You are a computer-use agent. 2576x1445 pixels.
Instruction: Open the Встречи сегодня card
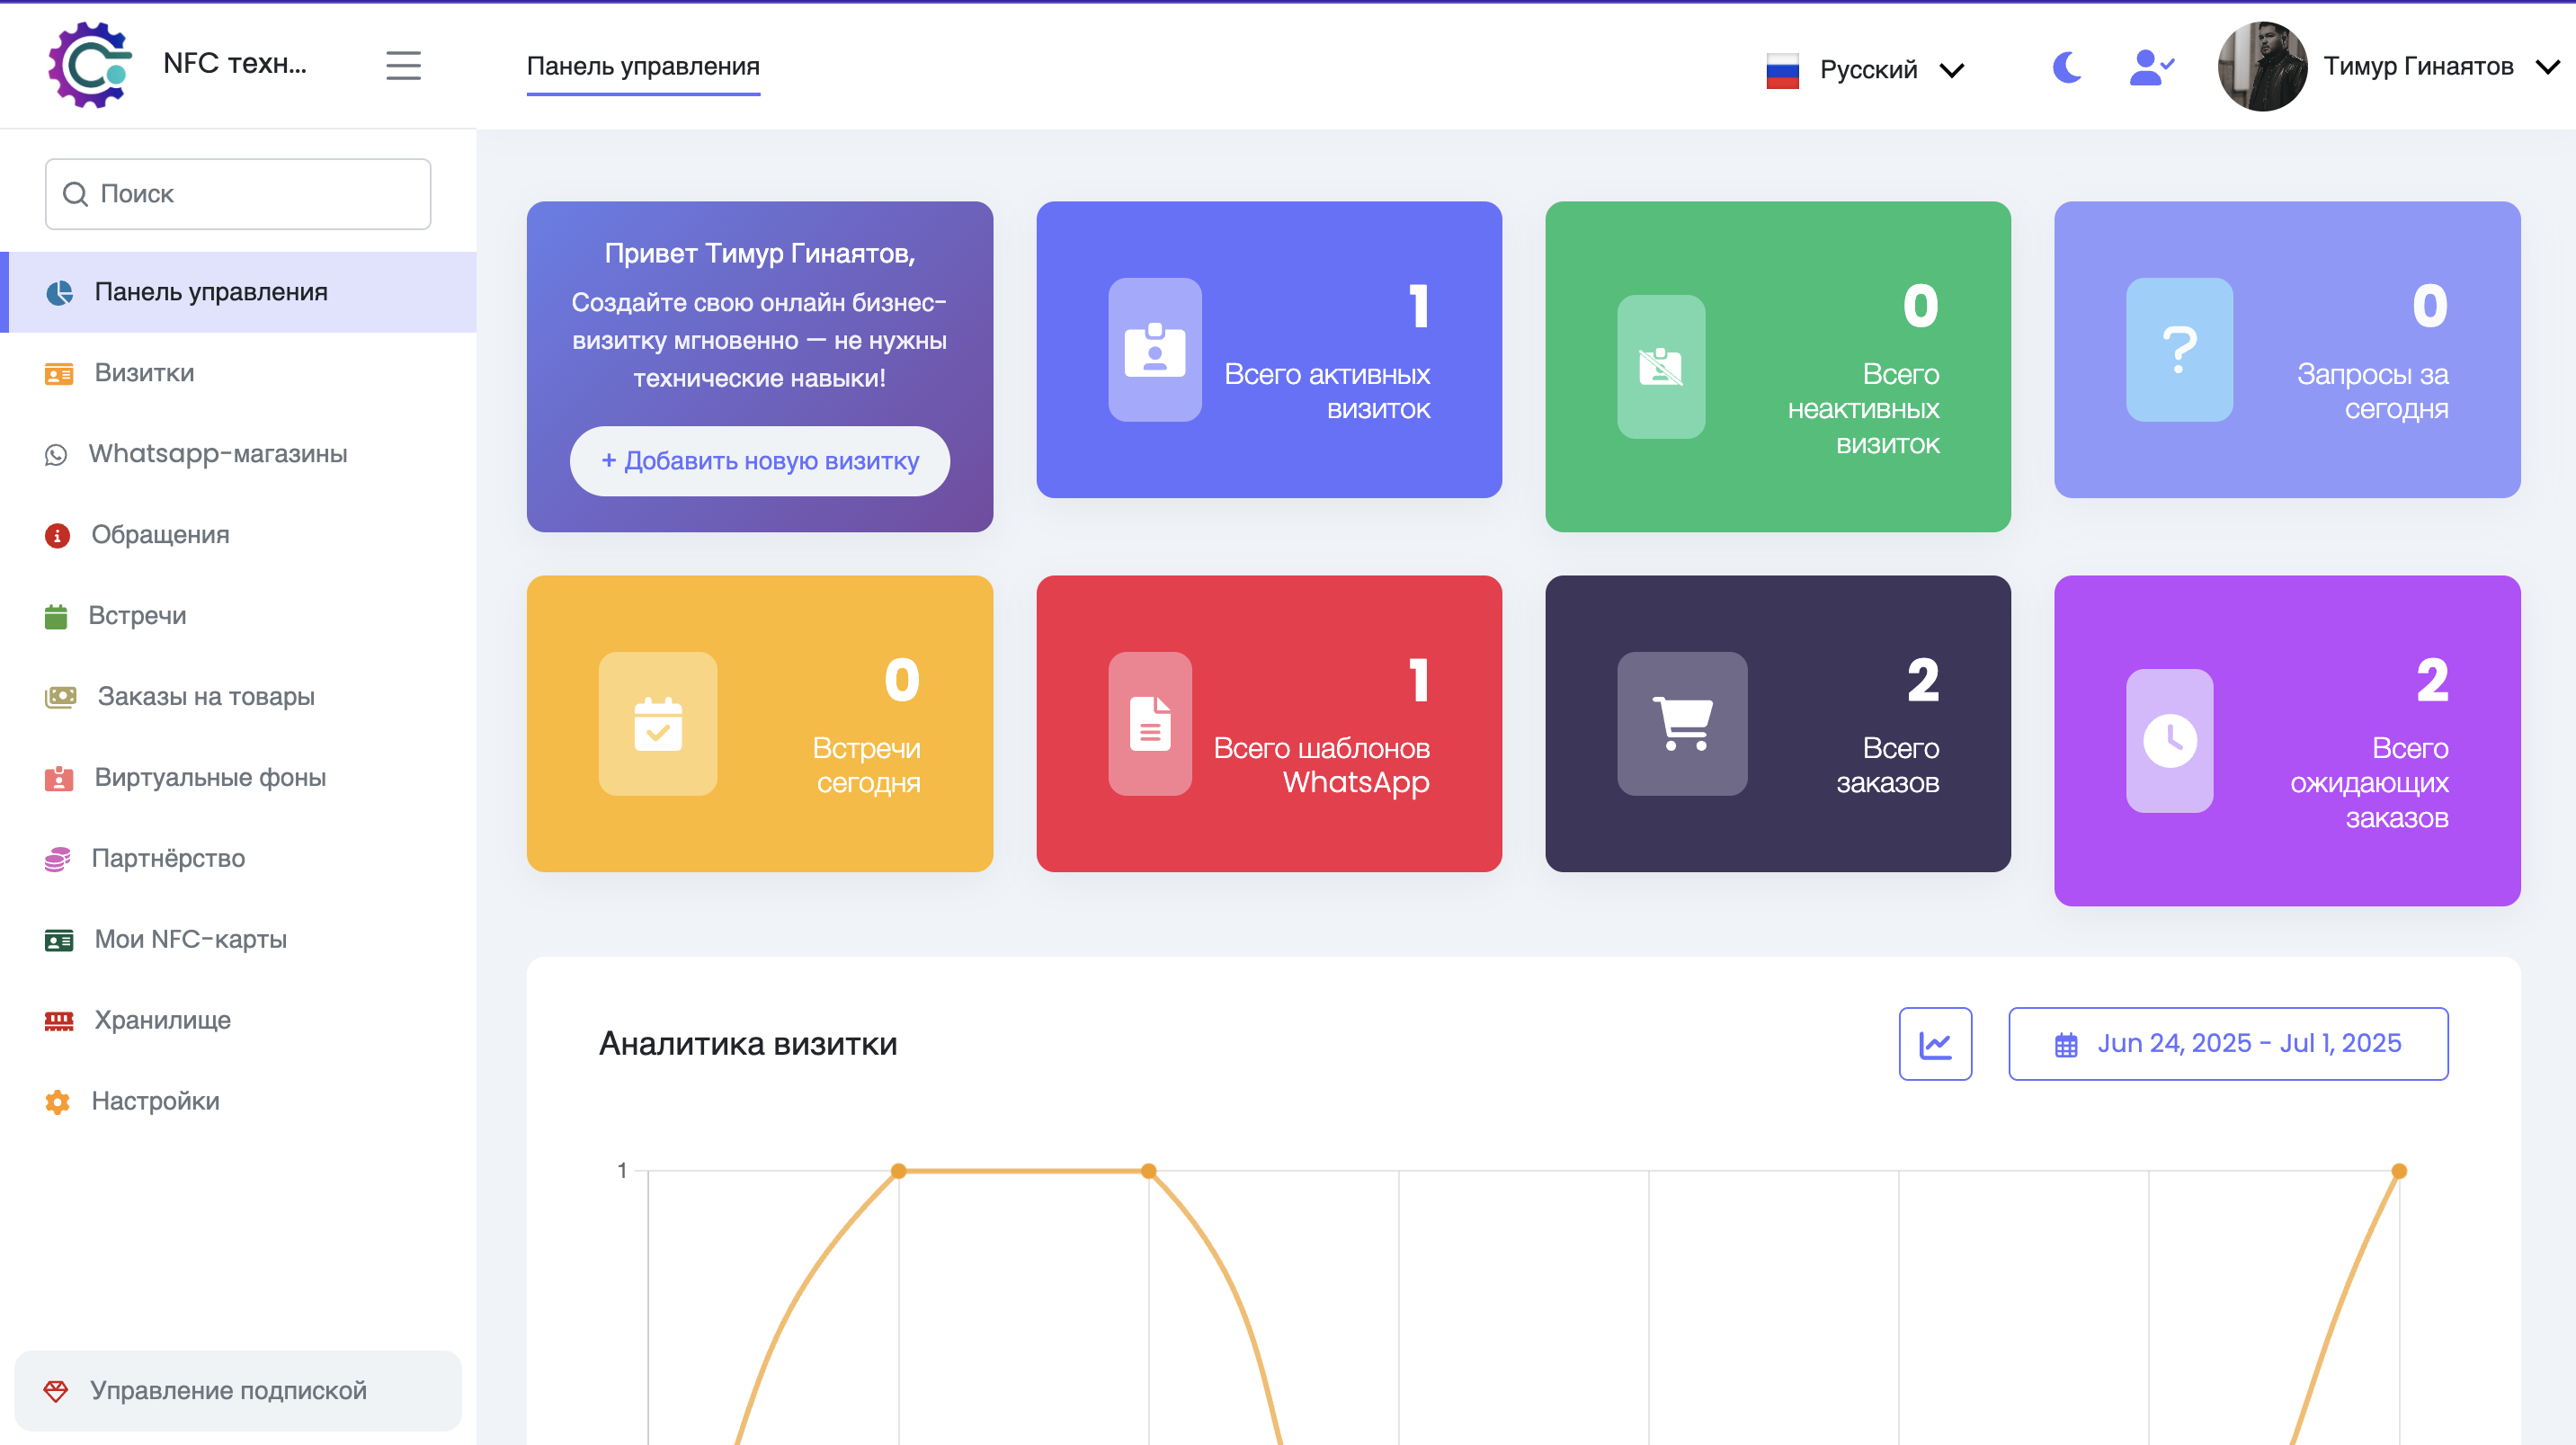click(759, 724)
